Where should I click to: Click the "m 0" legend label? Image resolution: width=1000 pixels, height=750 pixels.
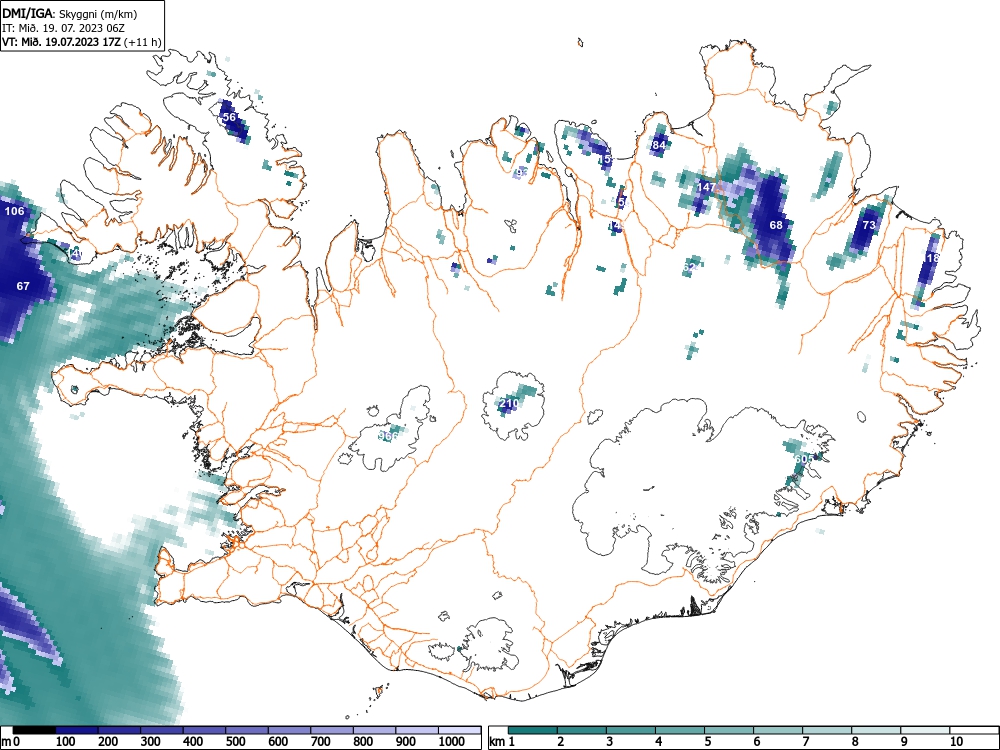[10, 742]
